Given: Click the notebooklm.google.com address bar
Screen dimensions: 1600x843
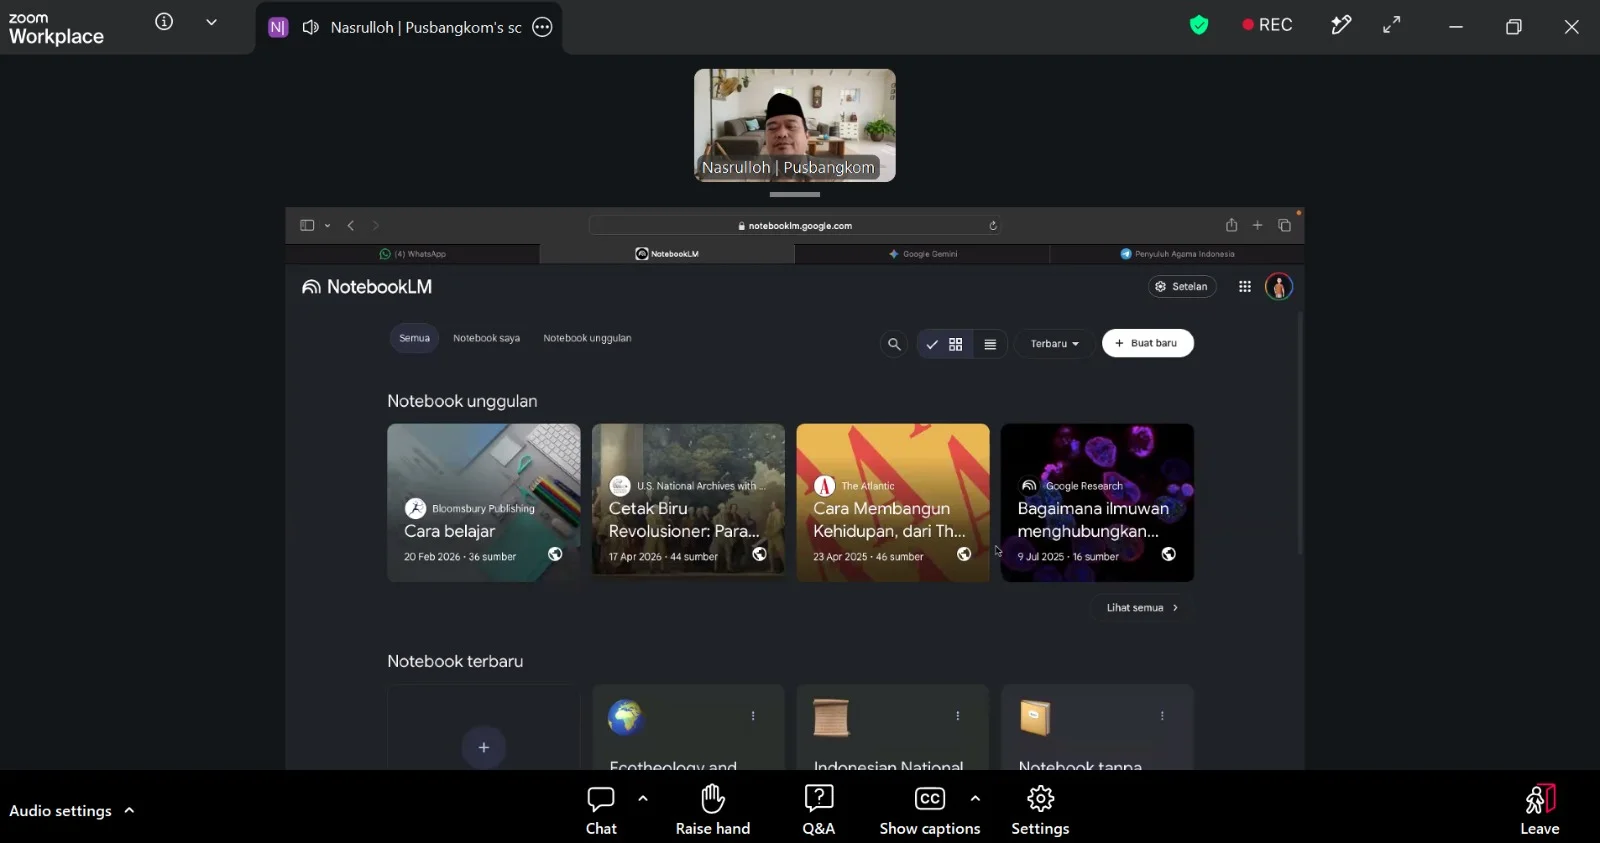Looking at the screenshot, I should (x=796, y=225).
